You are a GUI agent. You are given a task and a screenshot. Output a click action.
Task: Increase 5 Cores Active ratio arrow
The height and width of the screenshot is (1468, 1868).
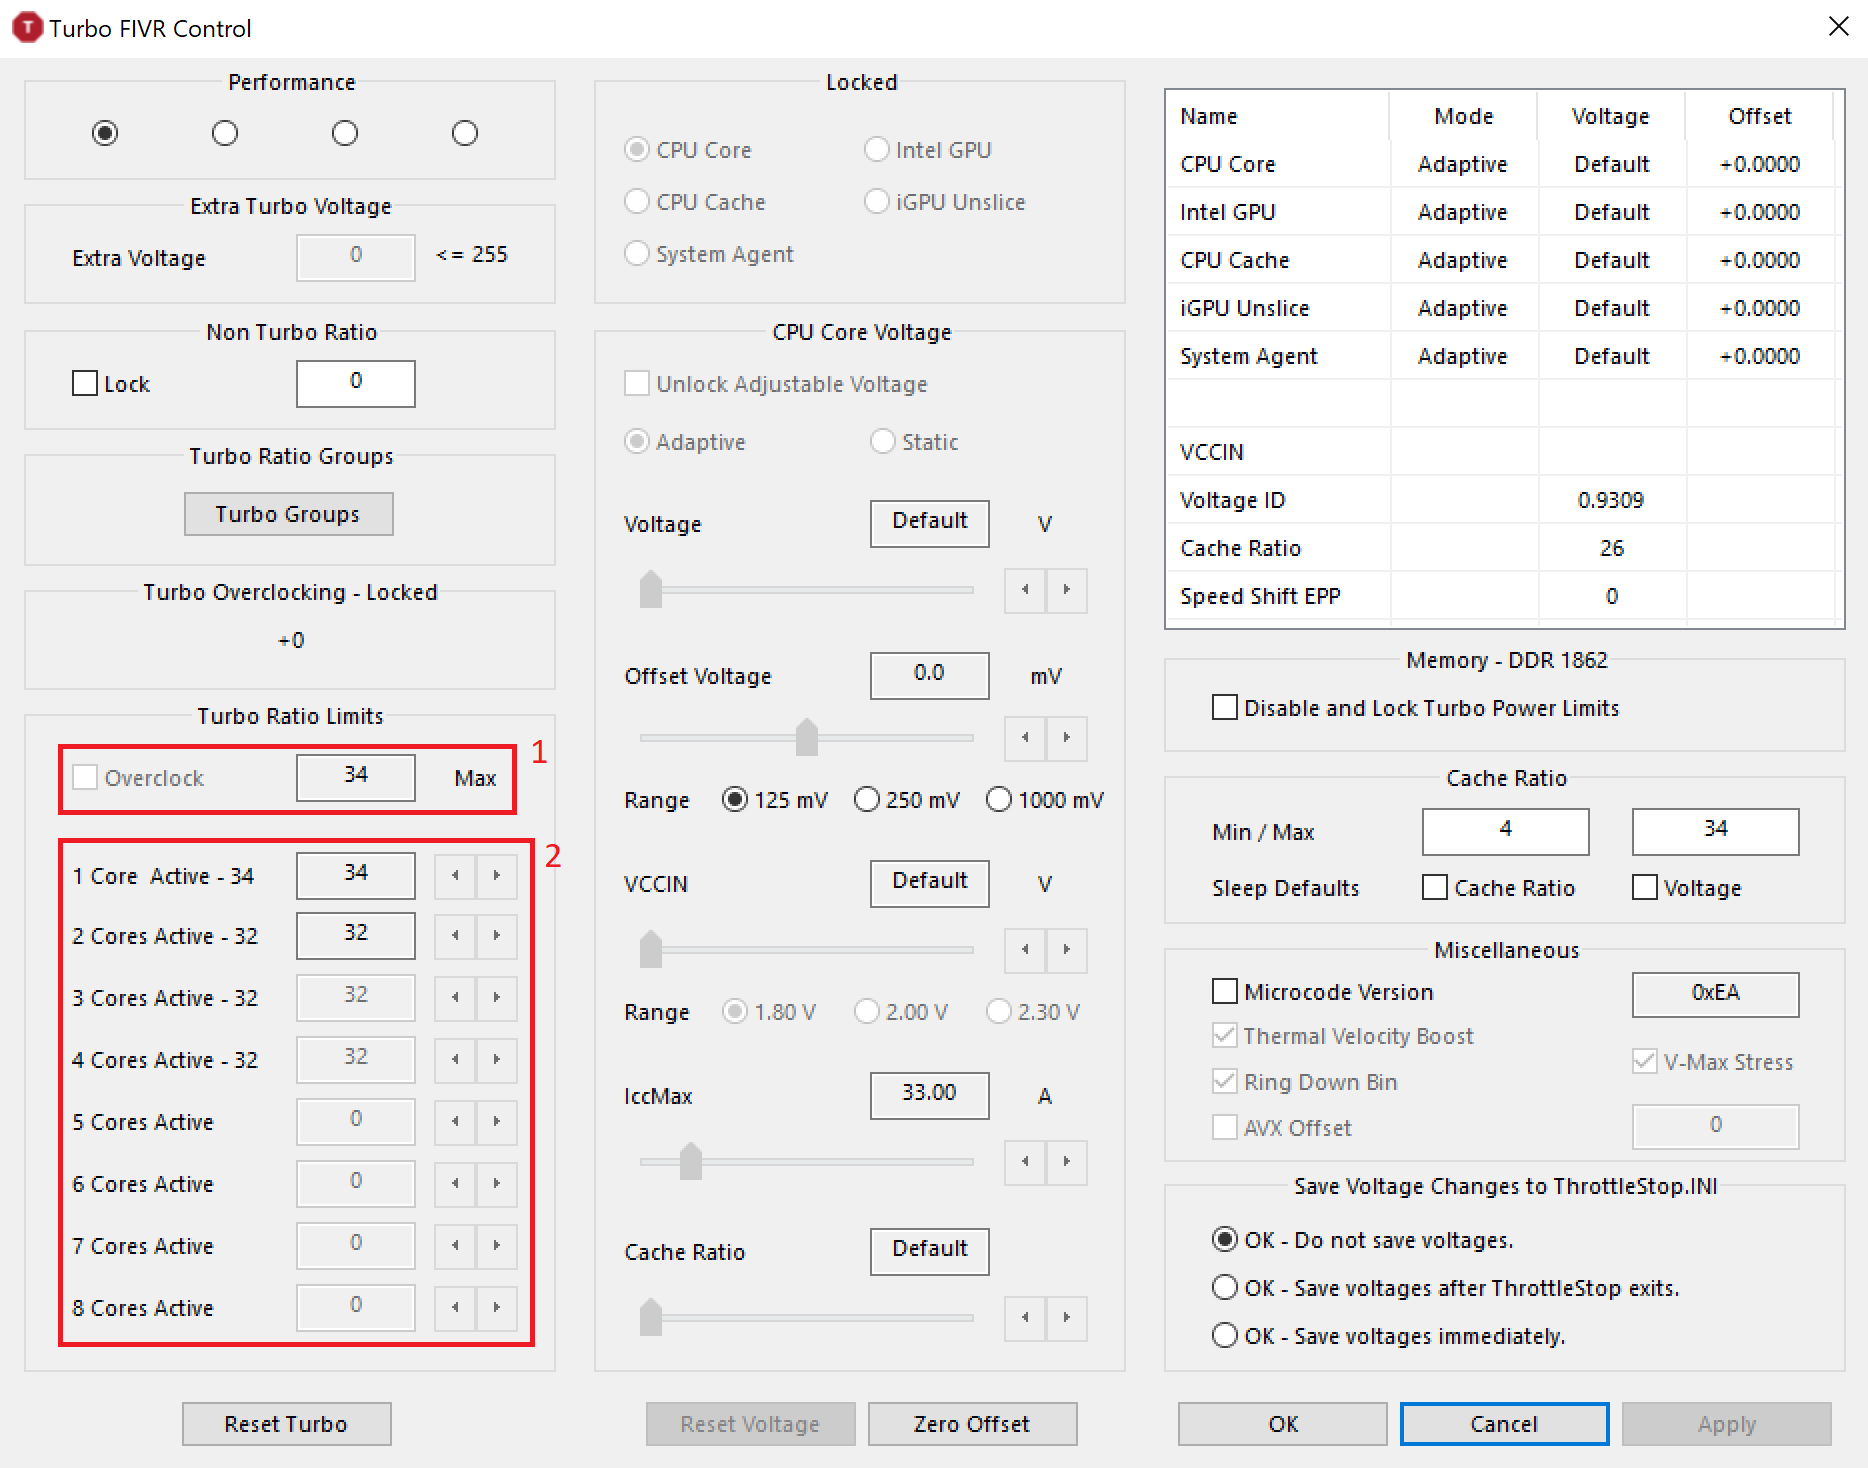click(x=497, y=1122)
